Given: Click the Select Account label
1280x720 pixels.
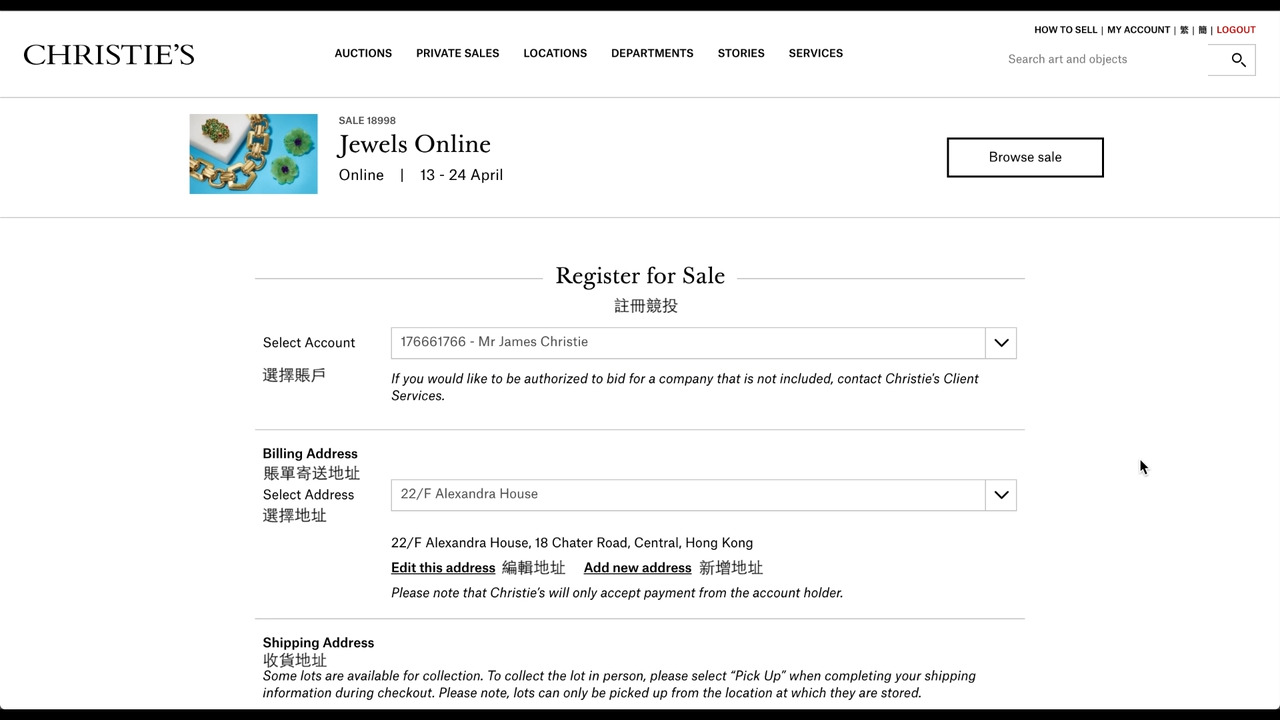Looking at the screenshot, I should tap(309, 342).
